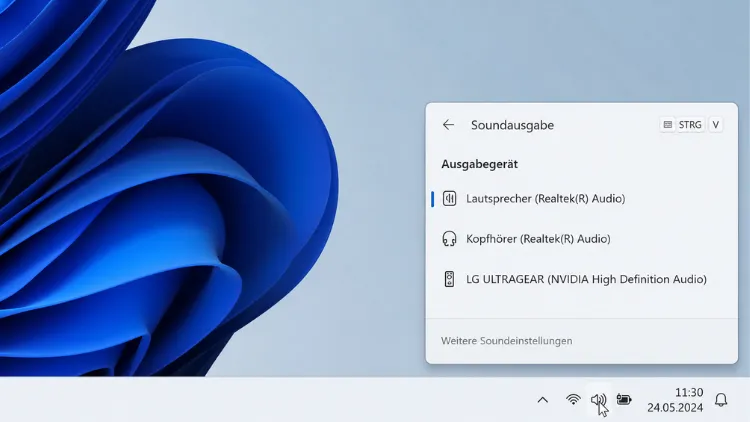Open Weitere Soundeinstellungen link
The image size is (750, 422).
[x=507, y=341]
